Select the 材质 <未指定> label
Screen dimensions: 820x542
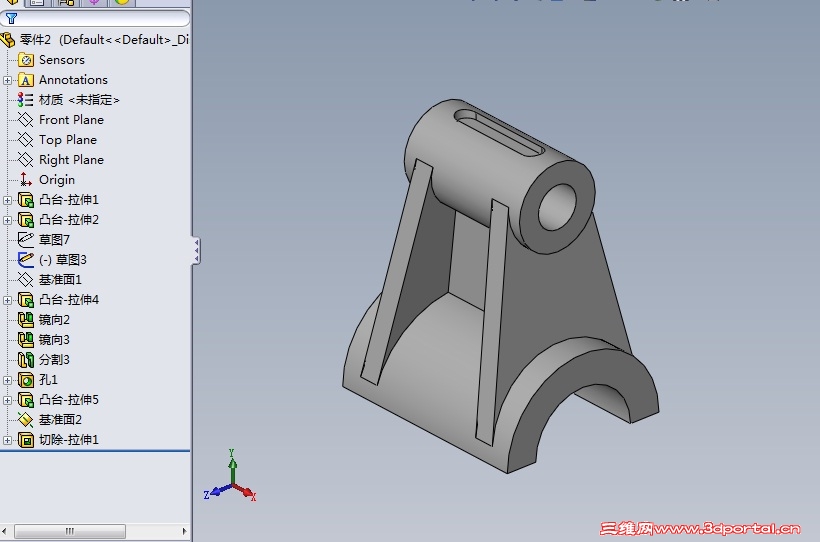[79, 99]
